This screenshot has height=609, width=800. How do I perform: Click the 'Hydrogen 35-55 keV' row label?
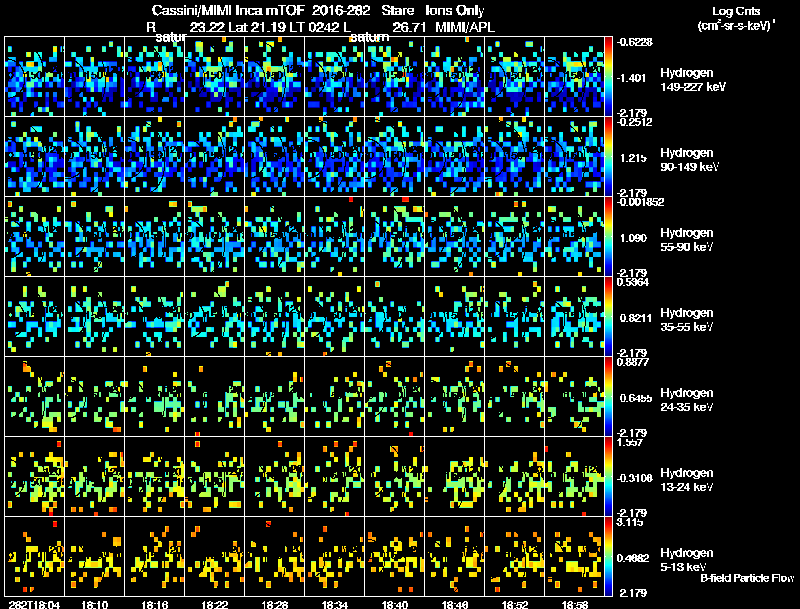click(x=687, y=320)
